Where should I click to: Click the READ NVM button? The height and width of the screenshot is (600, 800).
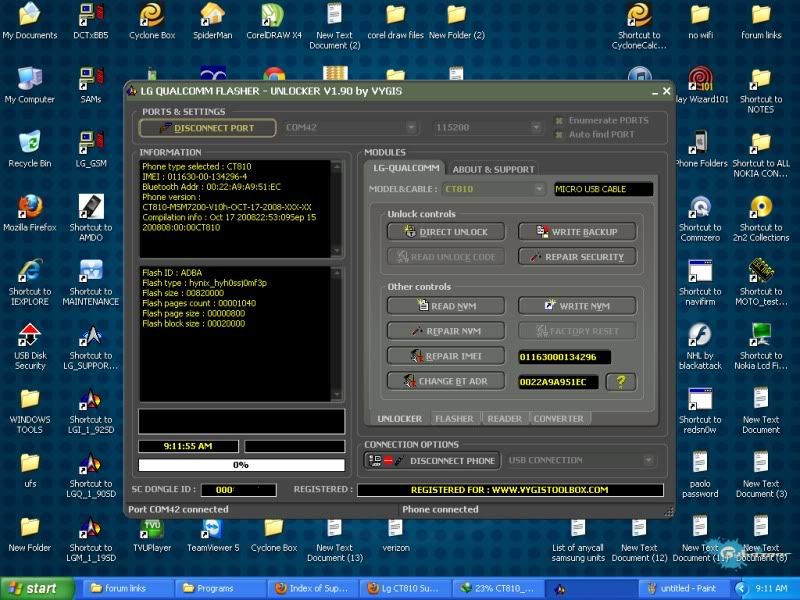[x=446, y=306]
